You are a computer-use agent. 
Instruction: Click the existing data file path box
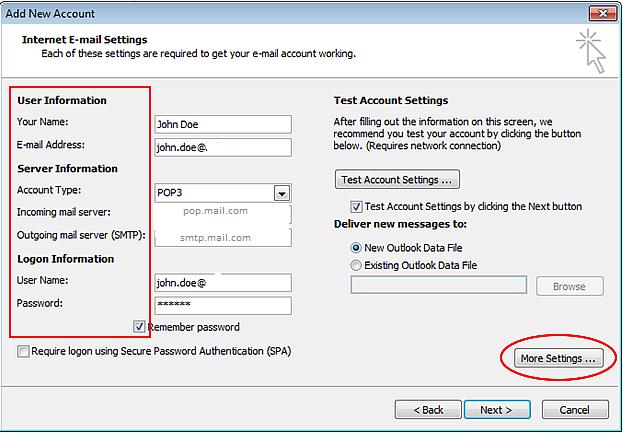pyautogui.click(x=438, y=286)
